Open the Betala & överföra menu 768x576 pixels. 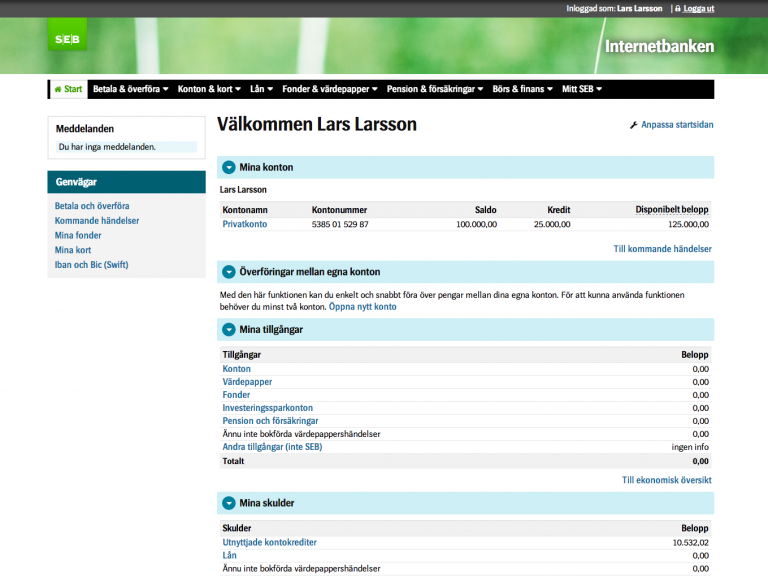pyautogui.click(x=131, y=89)
